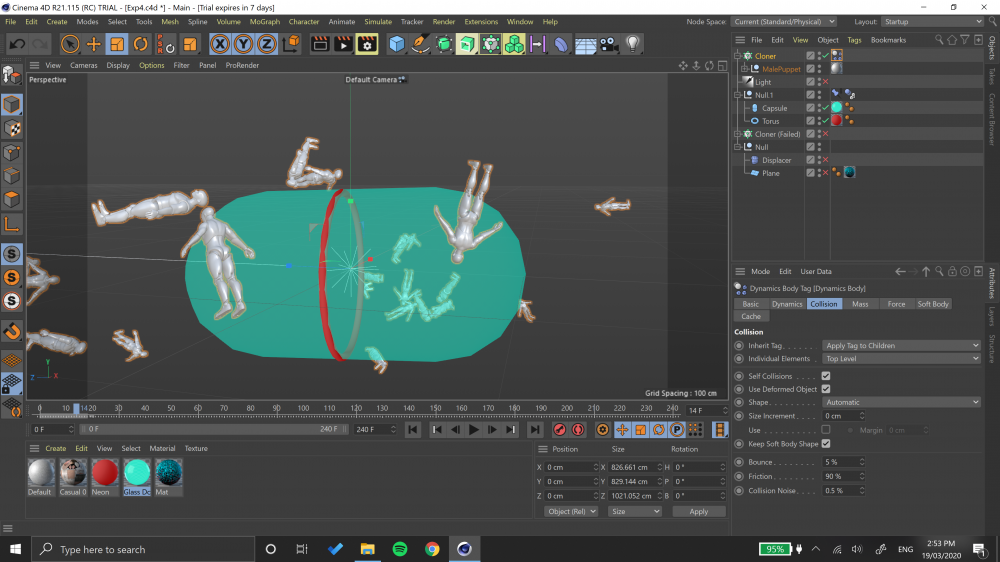Screen dimensions: 1000x562
Task: Open the Object (Rel) coordinate dropdown
Action: [x=571, y=512]
